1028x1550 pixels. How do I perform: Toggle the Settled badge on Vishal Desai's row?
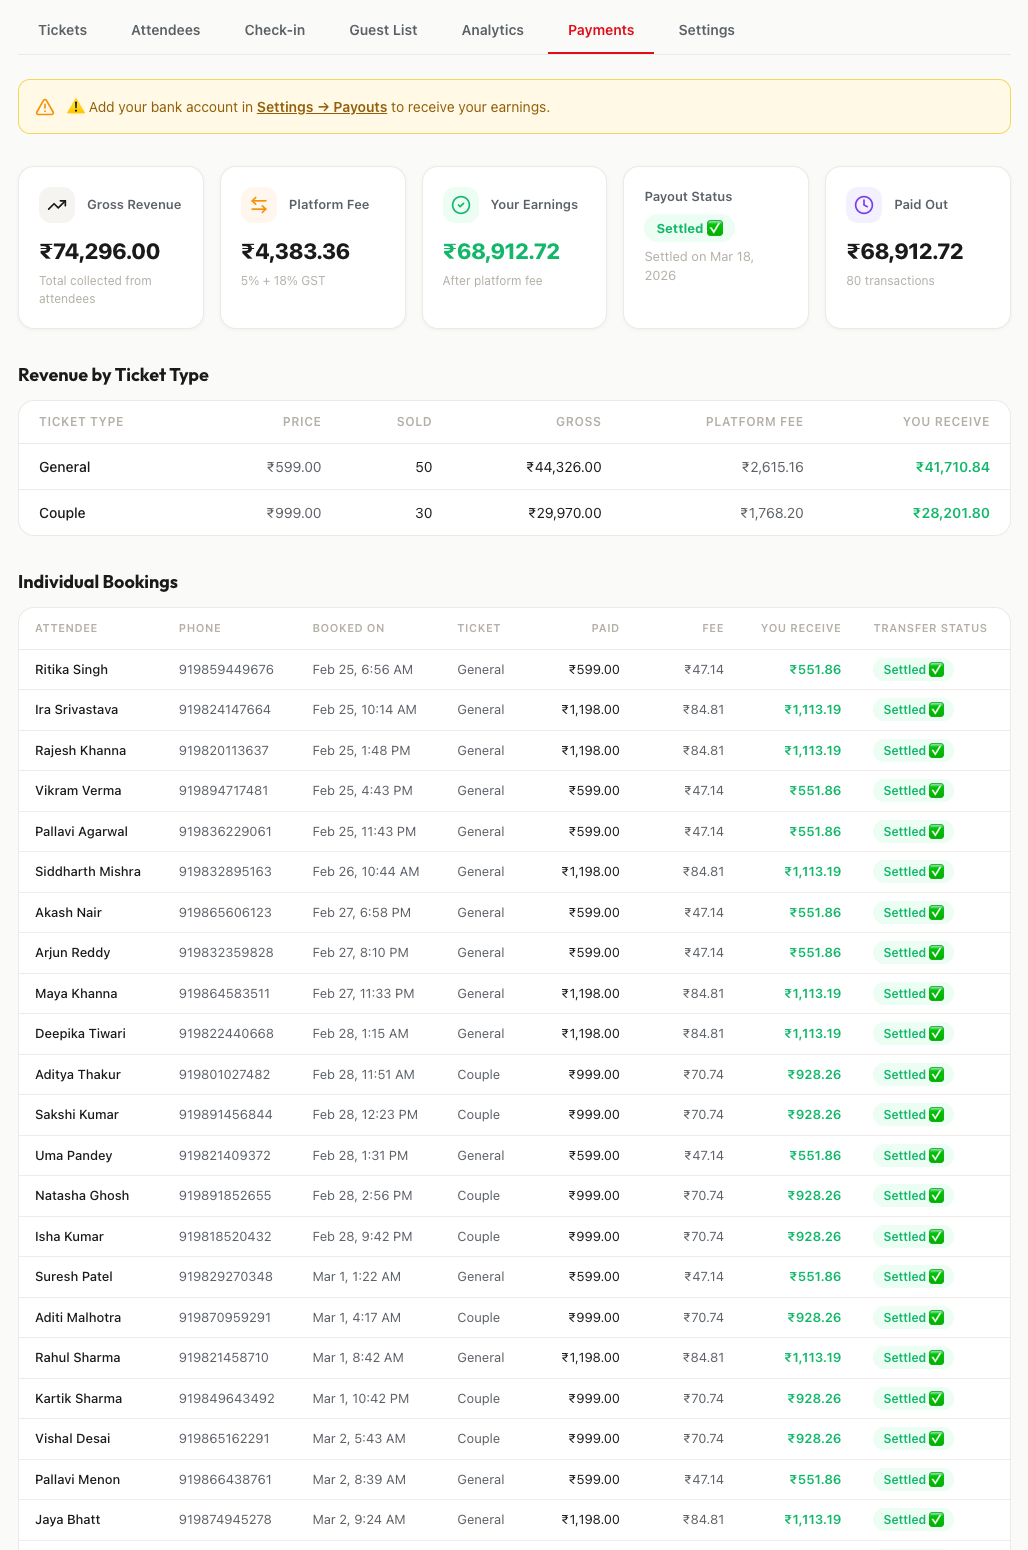tap(911, 1438)
